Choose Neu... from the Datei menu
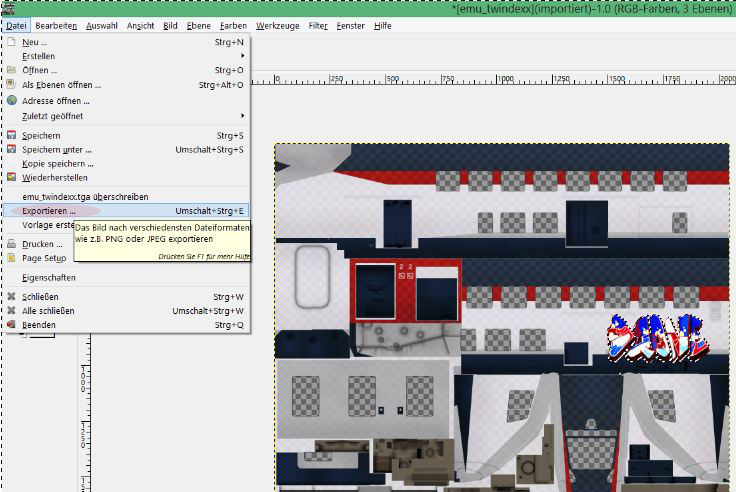Viewport: 736px width, 492px height. coord(126,42)
